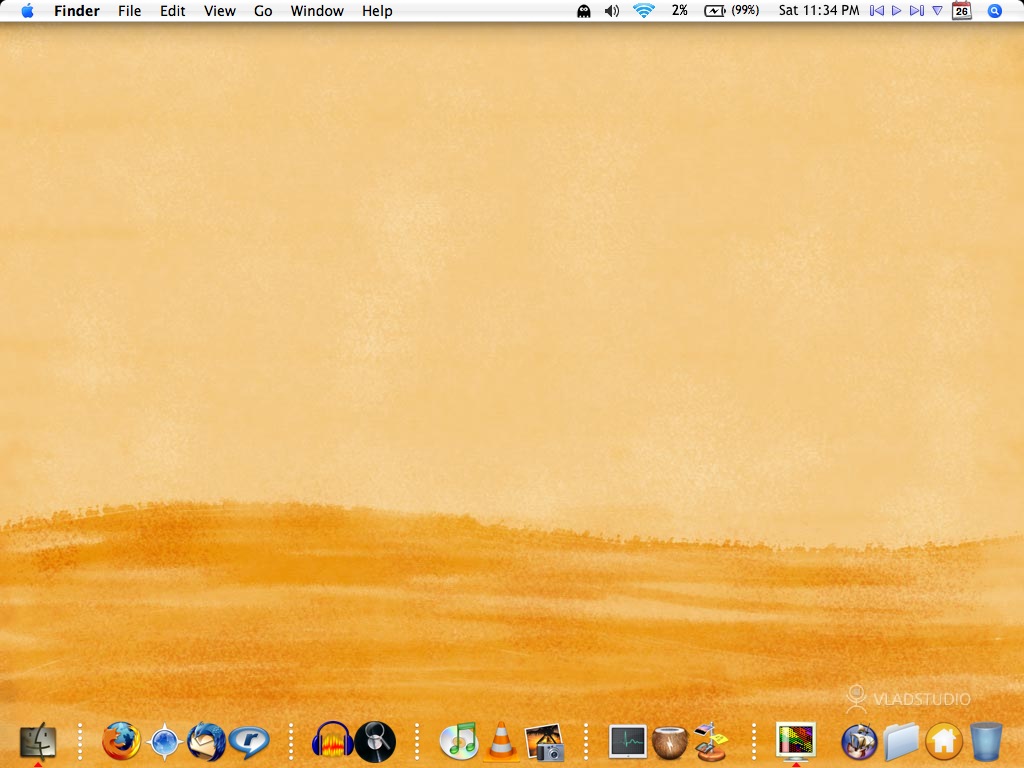Open the View menu
This screenshot has height=768, width=1024.
click(219, 11)
